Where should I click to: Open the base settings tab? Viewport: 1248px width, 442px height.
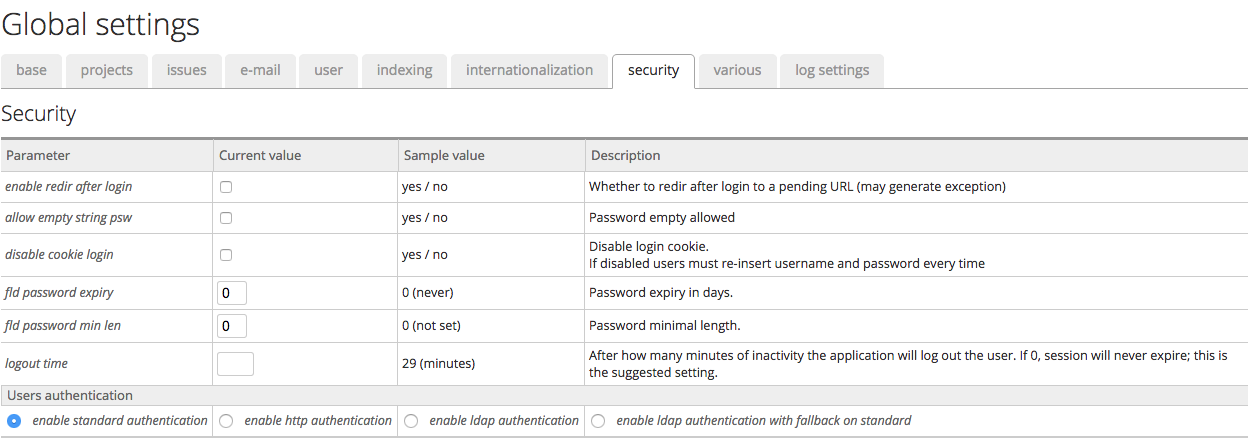(32, 70)
